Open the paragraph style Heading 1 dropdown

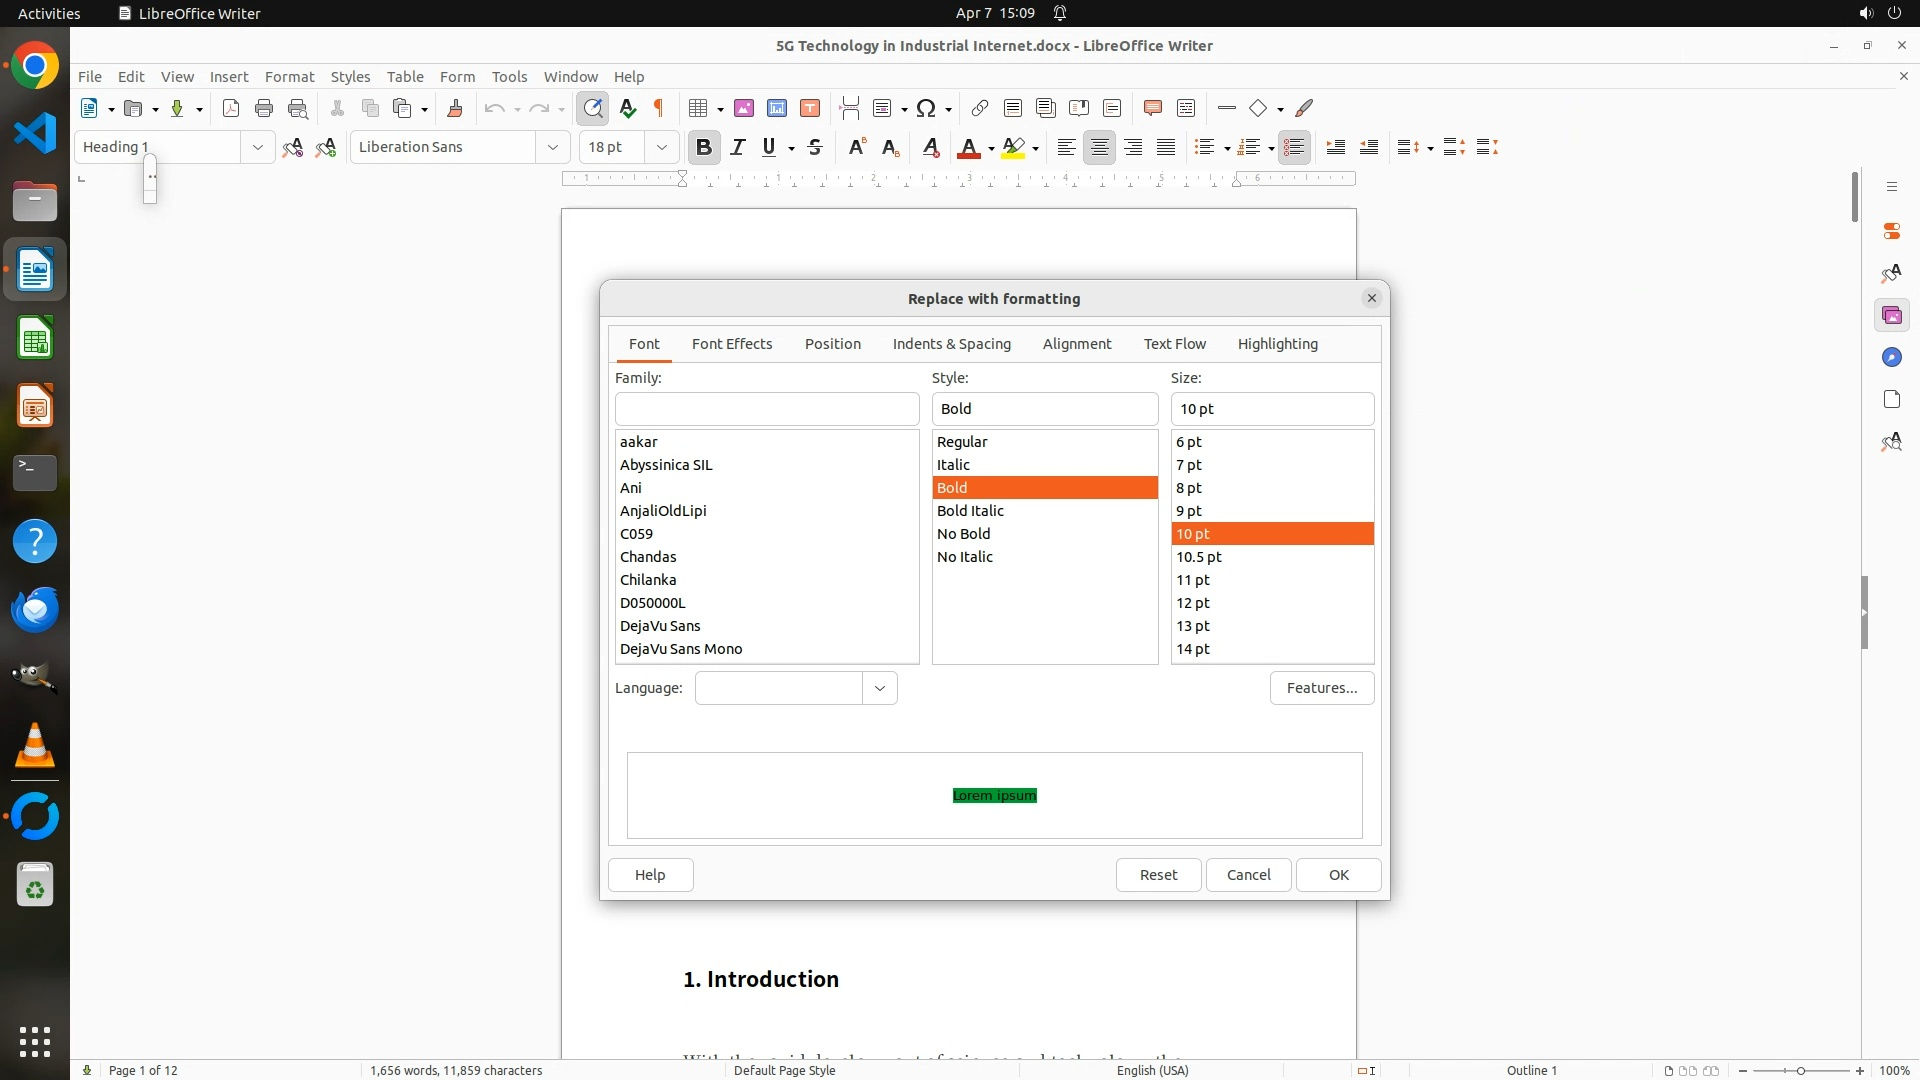pyautogui.click(x=257, y=147)
